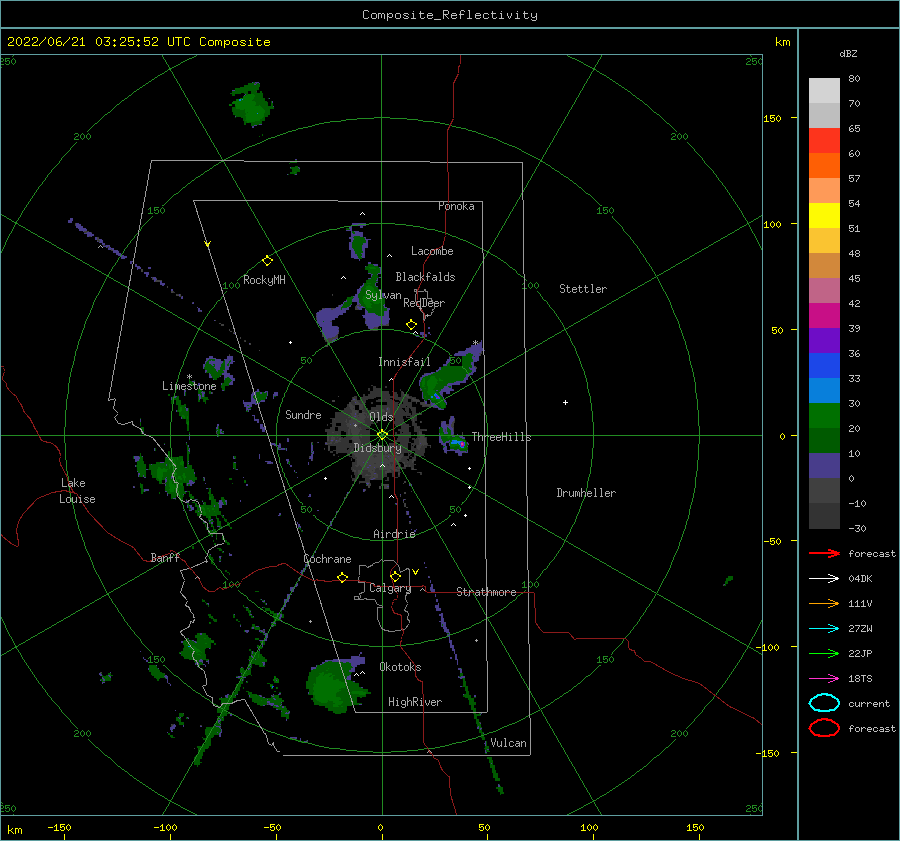Image resolution: width=900 pixels, height=841 pixels.
Task: Click the Composite_Reflectivity title
Action: point(450,15)
